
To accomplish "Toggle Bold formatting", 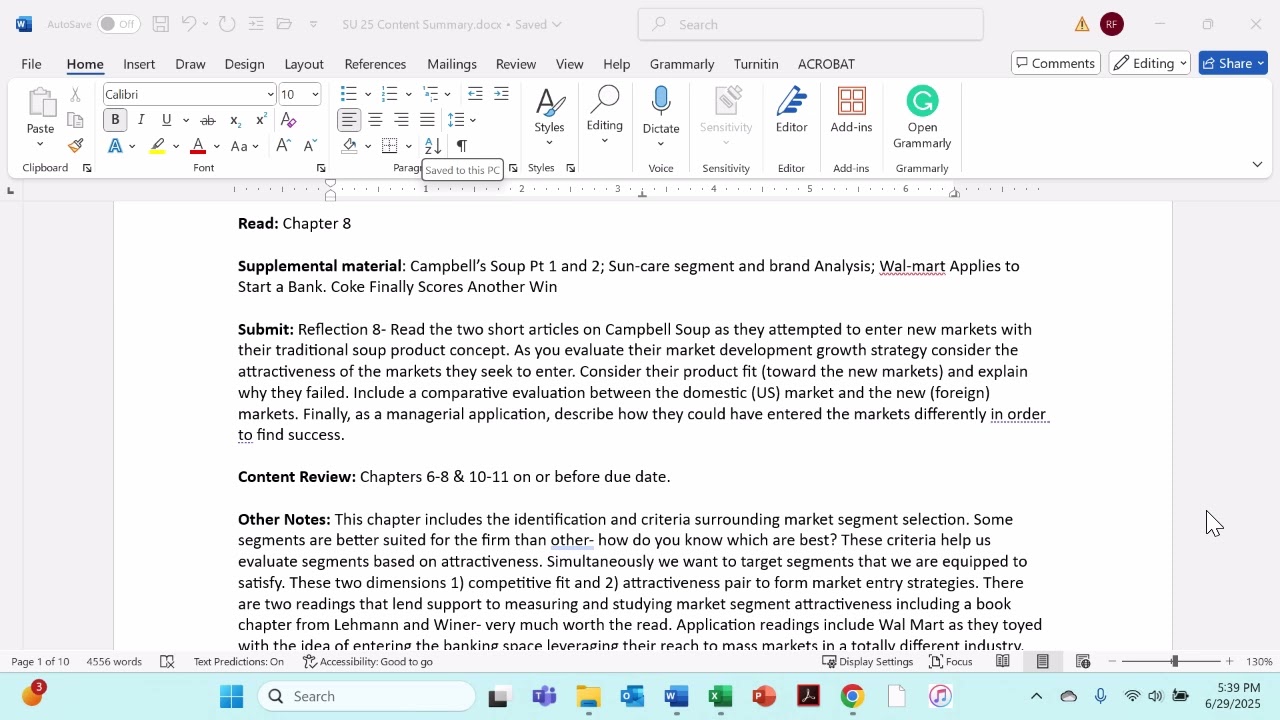I will 115,120.
